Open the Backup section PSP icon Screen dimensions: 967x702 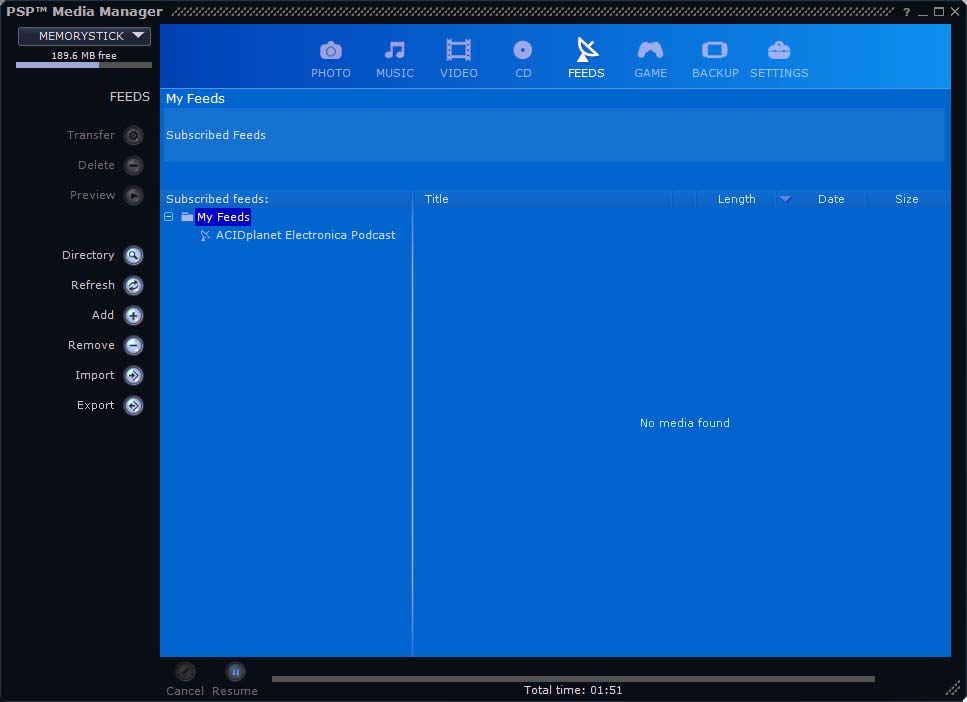(x=715, y=50)
